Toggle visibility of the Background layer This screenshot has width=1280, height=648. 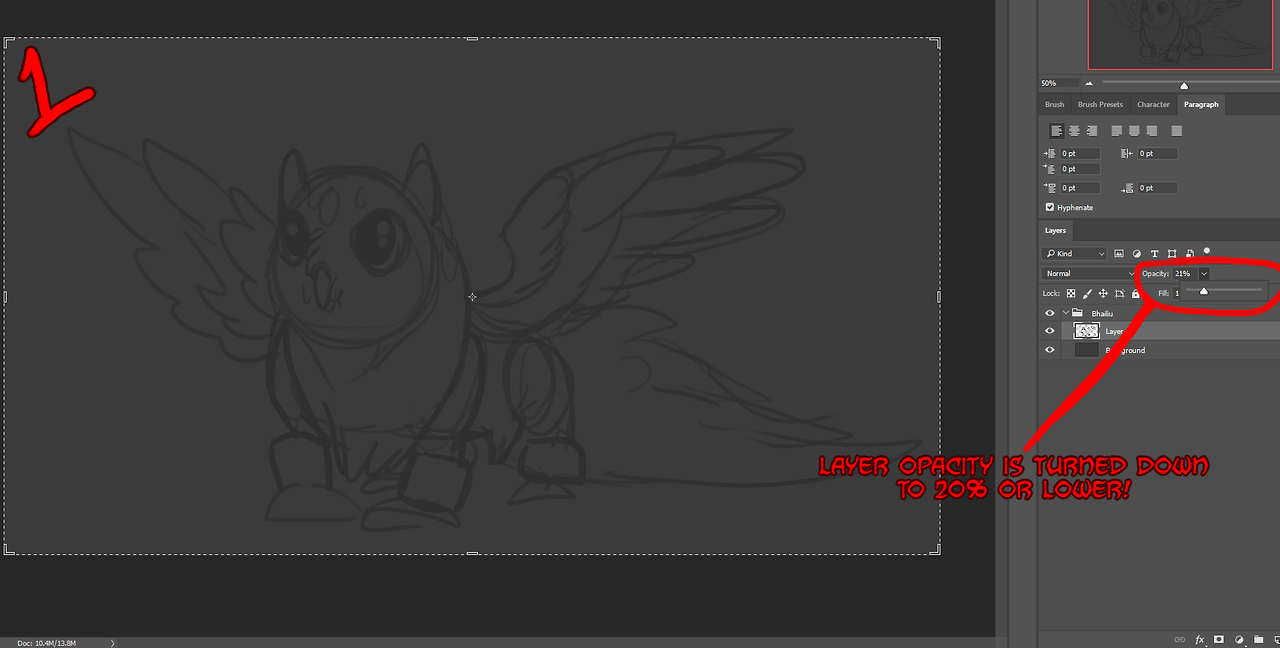pos(1049,350)
